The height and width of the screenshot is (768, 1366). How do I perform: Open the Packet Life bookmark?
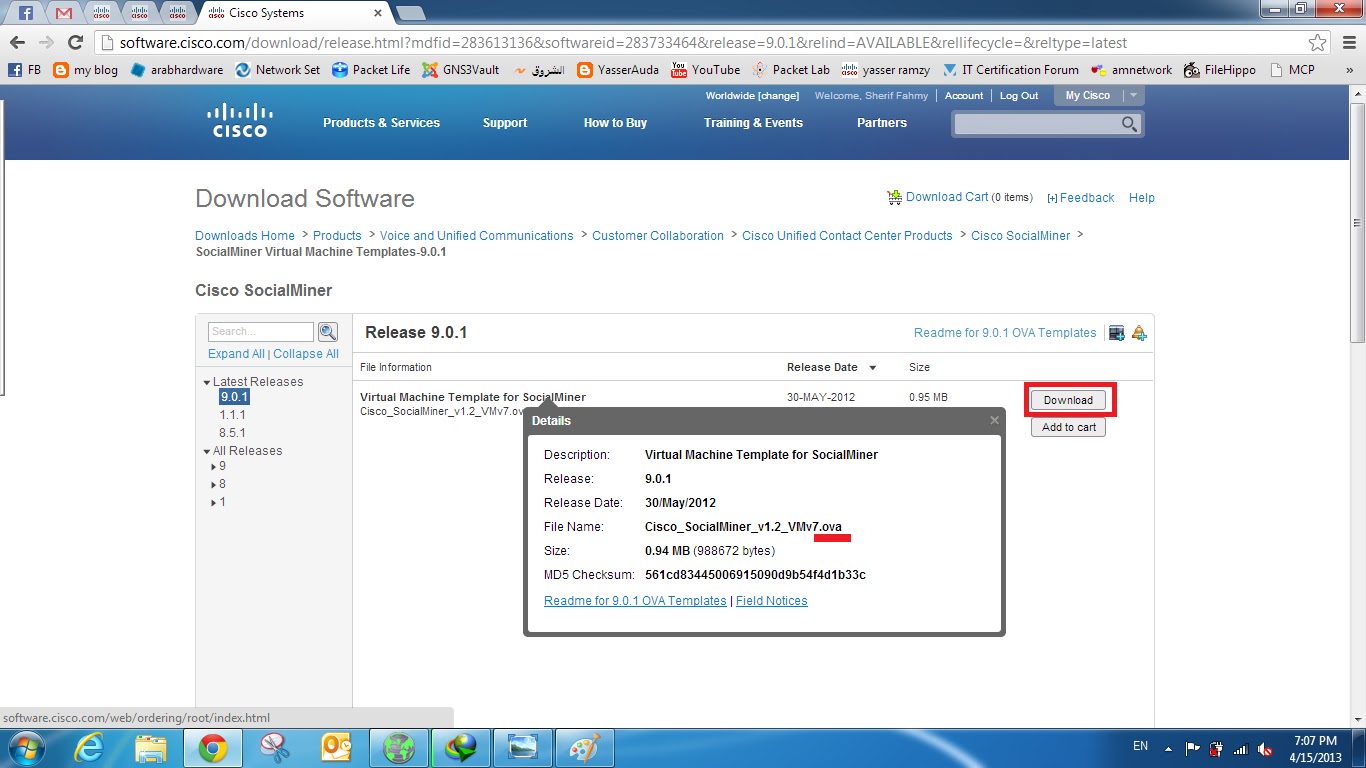point(371,70)
